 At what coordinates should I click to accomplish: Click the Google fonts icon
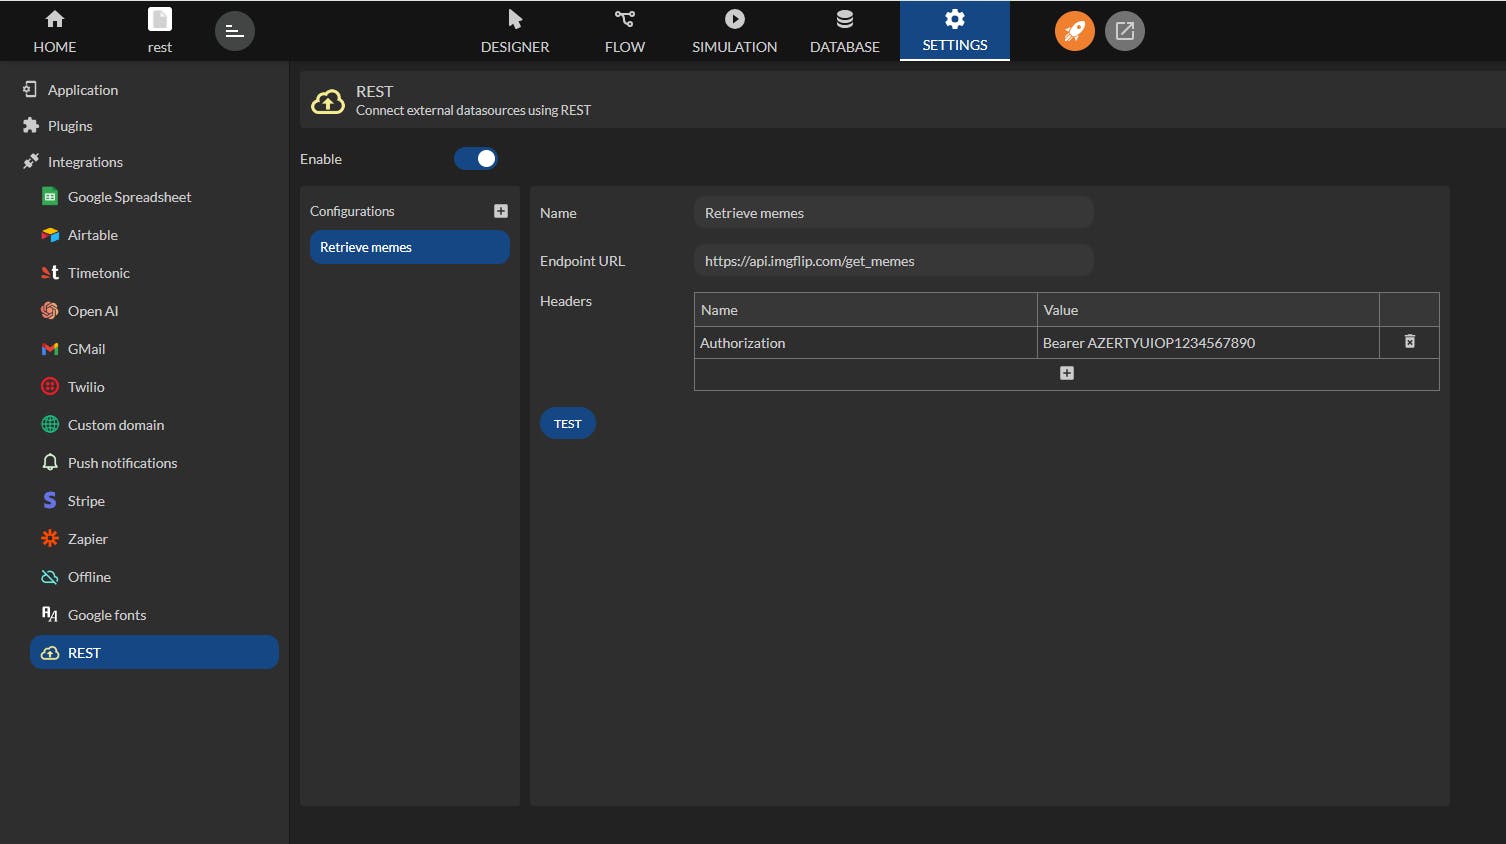click(50, 615)
